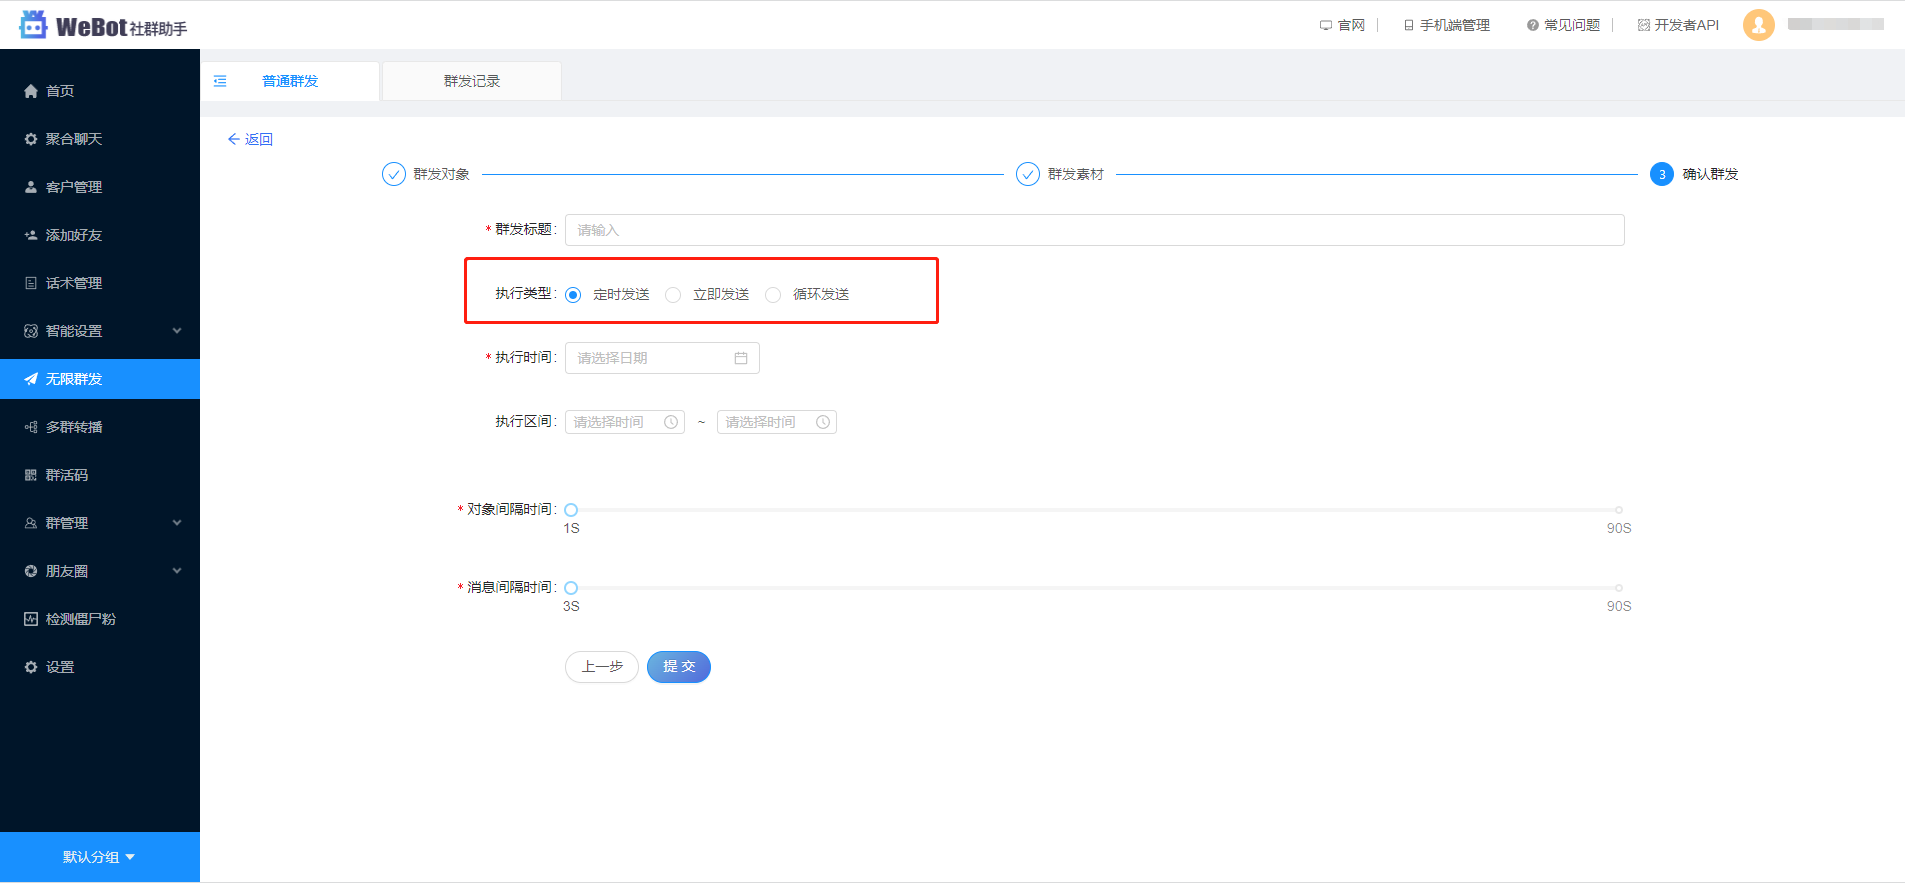Click the 官网 monitor icon
This screenshot has width=1905, height=887.
click(1326, 25)
